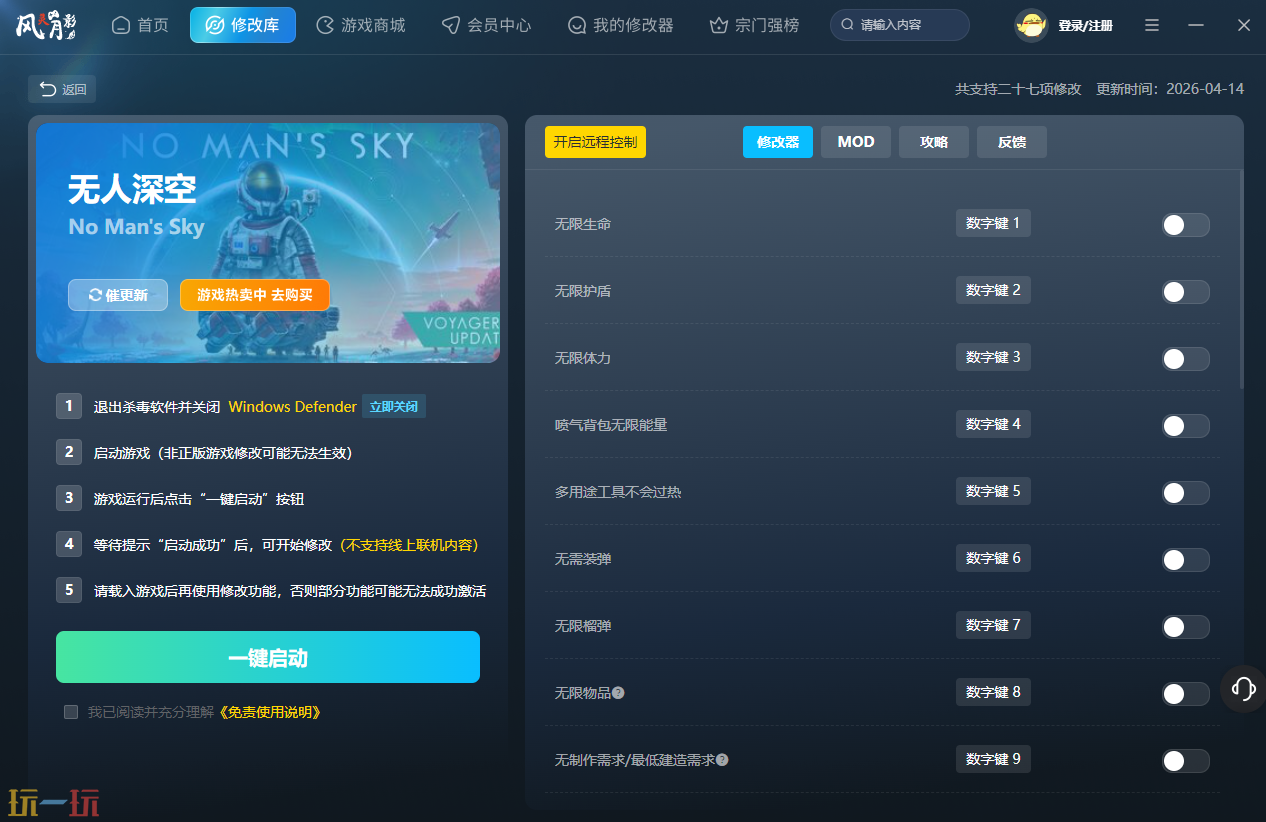Image resolution: width=1266 pixels, height=822 pixels.
Task: Click the cheat list scrollbar
Action: click(1241, 280)
